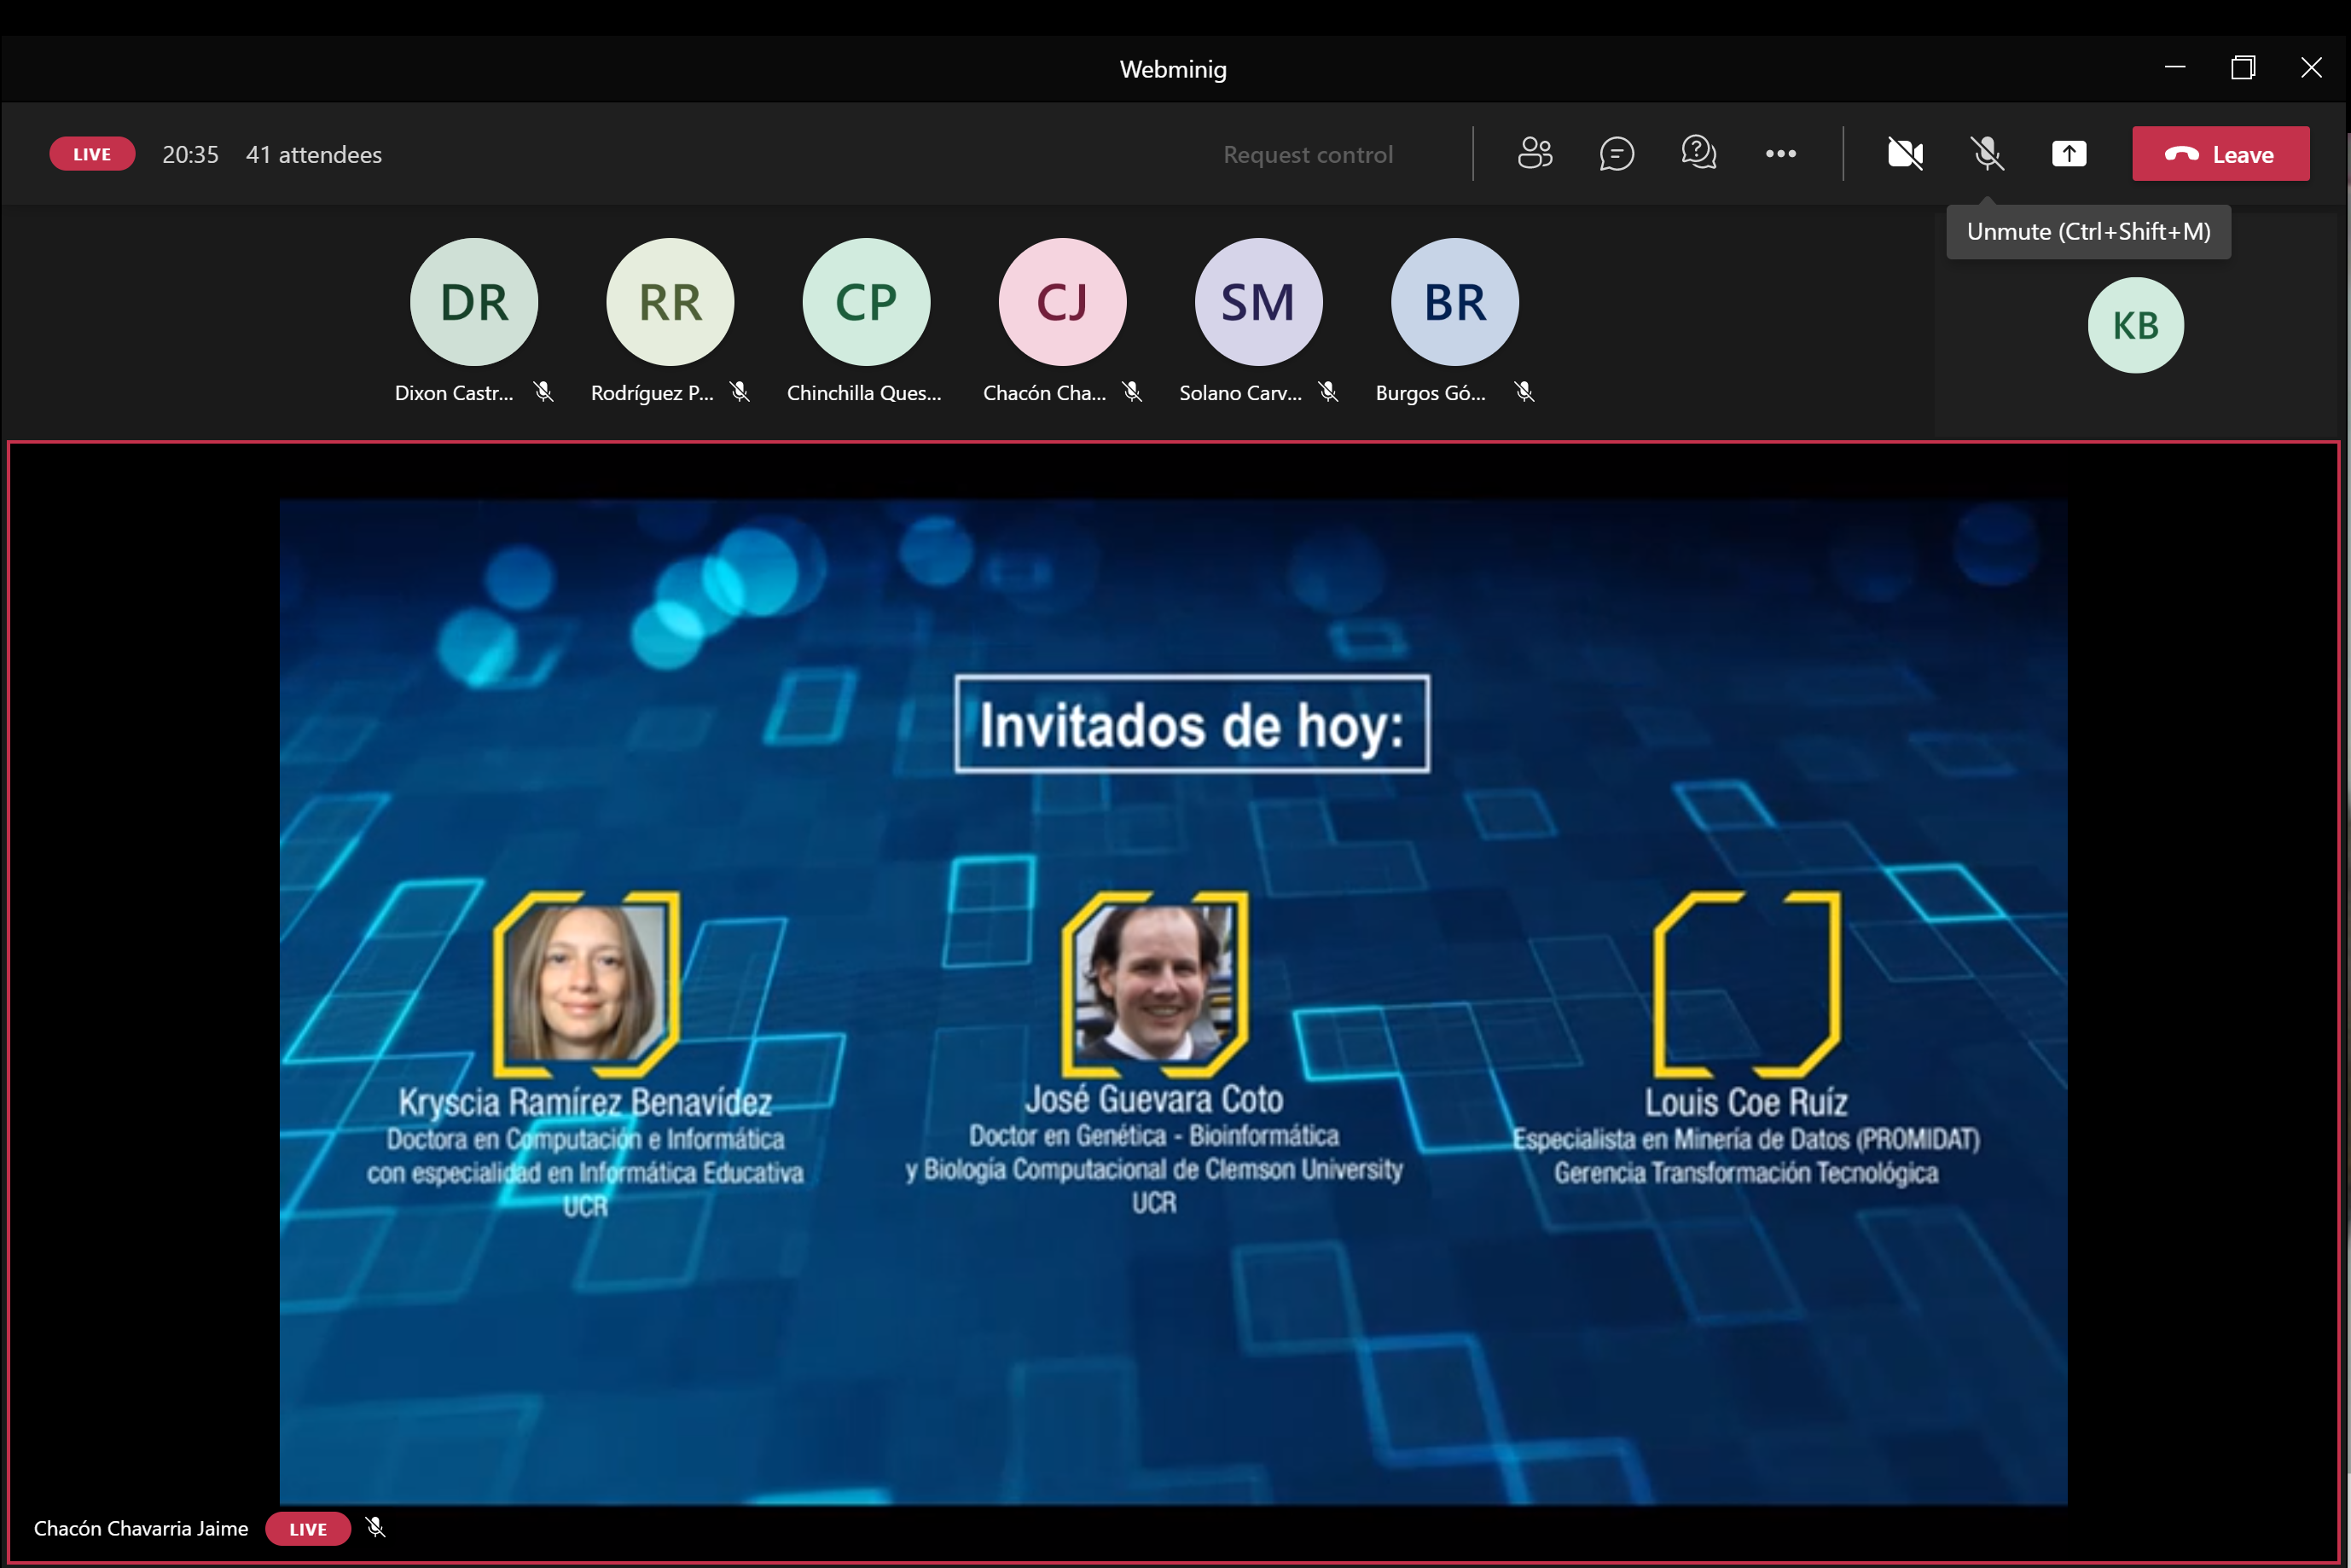
Task: Select the DR Dixon Castr participant avatar
Action: (474, 302)
